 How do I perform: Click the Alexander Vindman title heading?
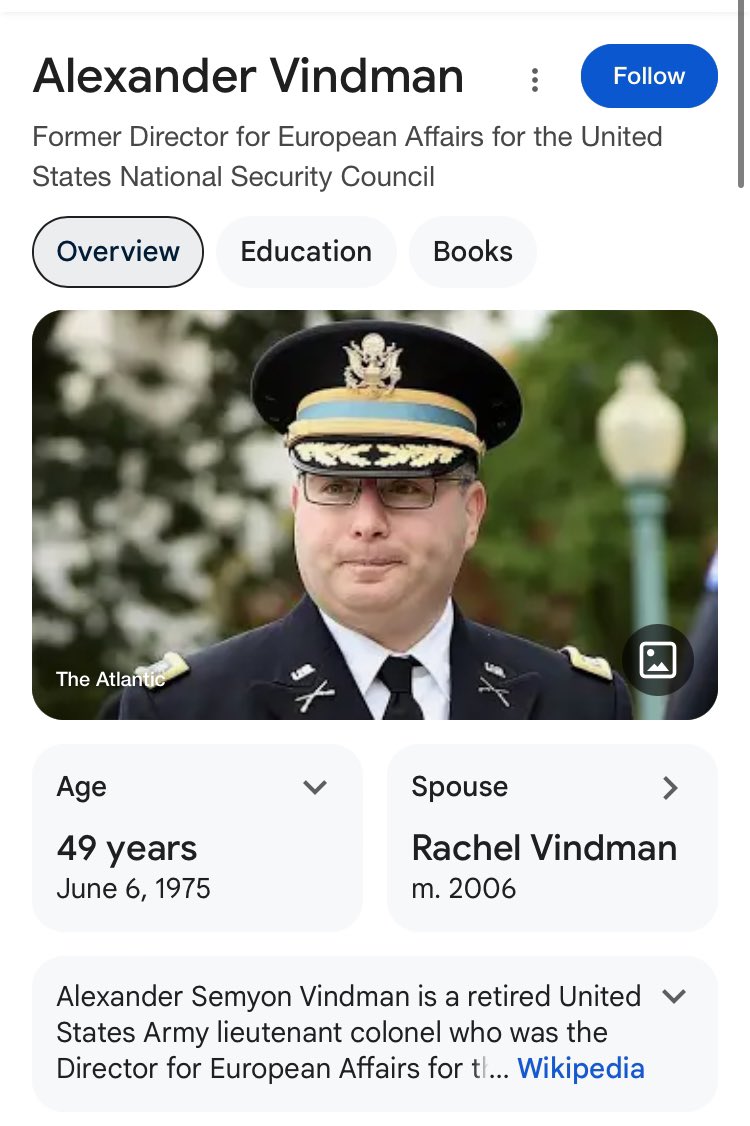[248, 77]
